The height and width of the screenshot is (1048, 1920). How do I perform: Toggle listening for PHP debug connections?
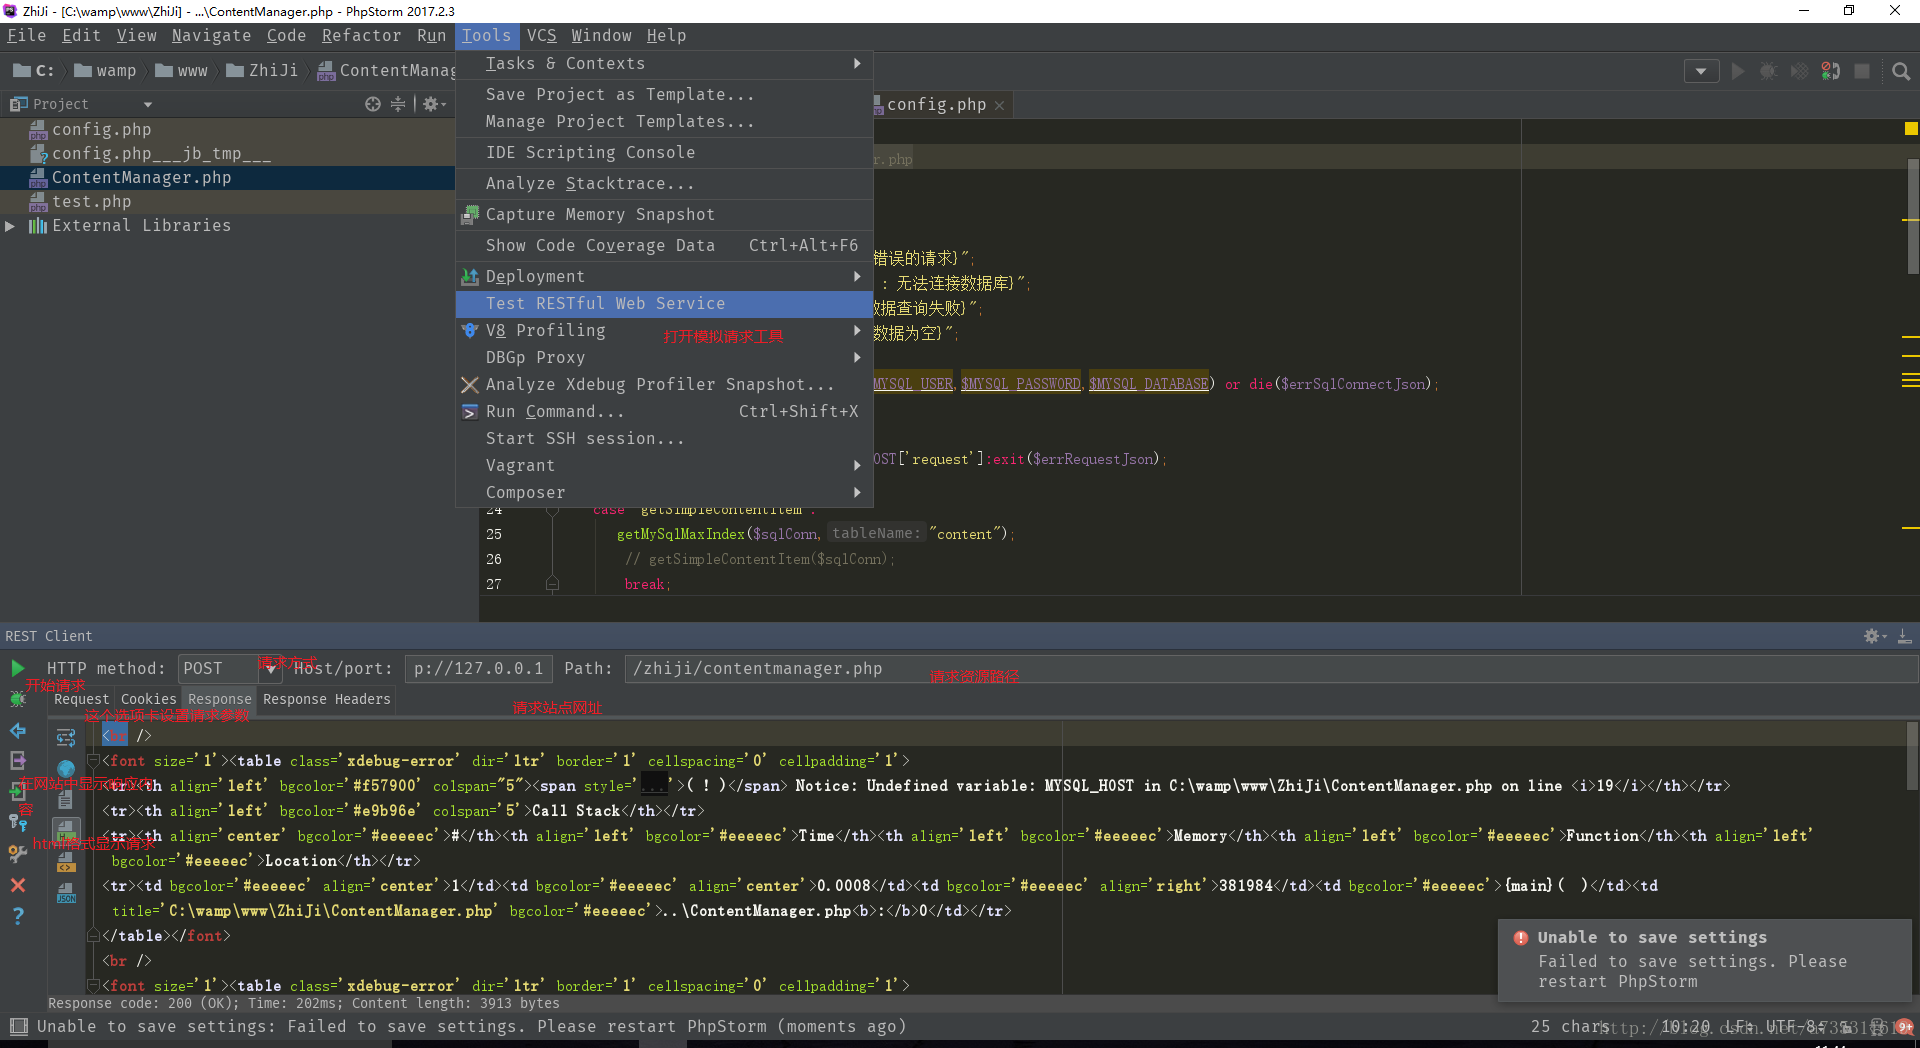(1831, 72)
